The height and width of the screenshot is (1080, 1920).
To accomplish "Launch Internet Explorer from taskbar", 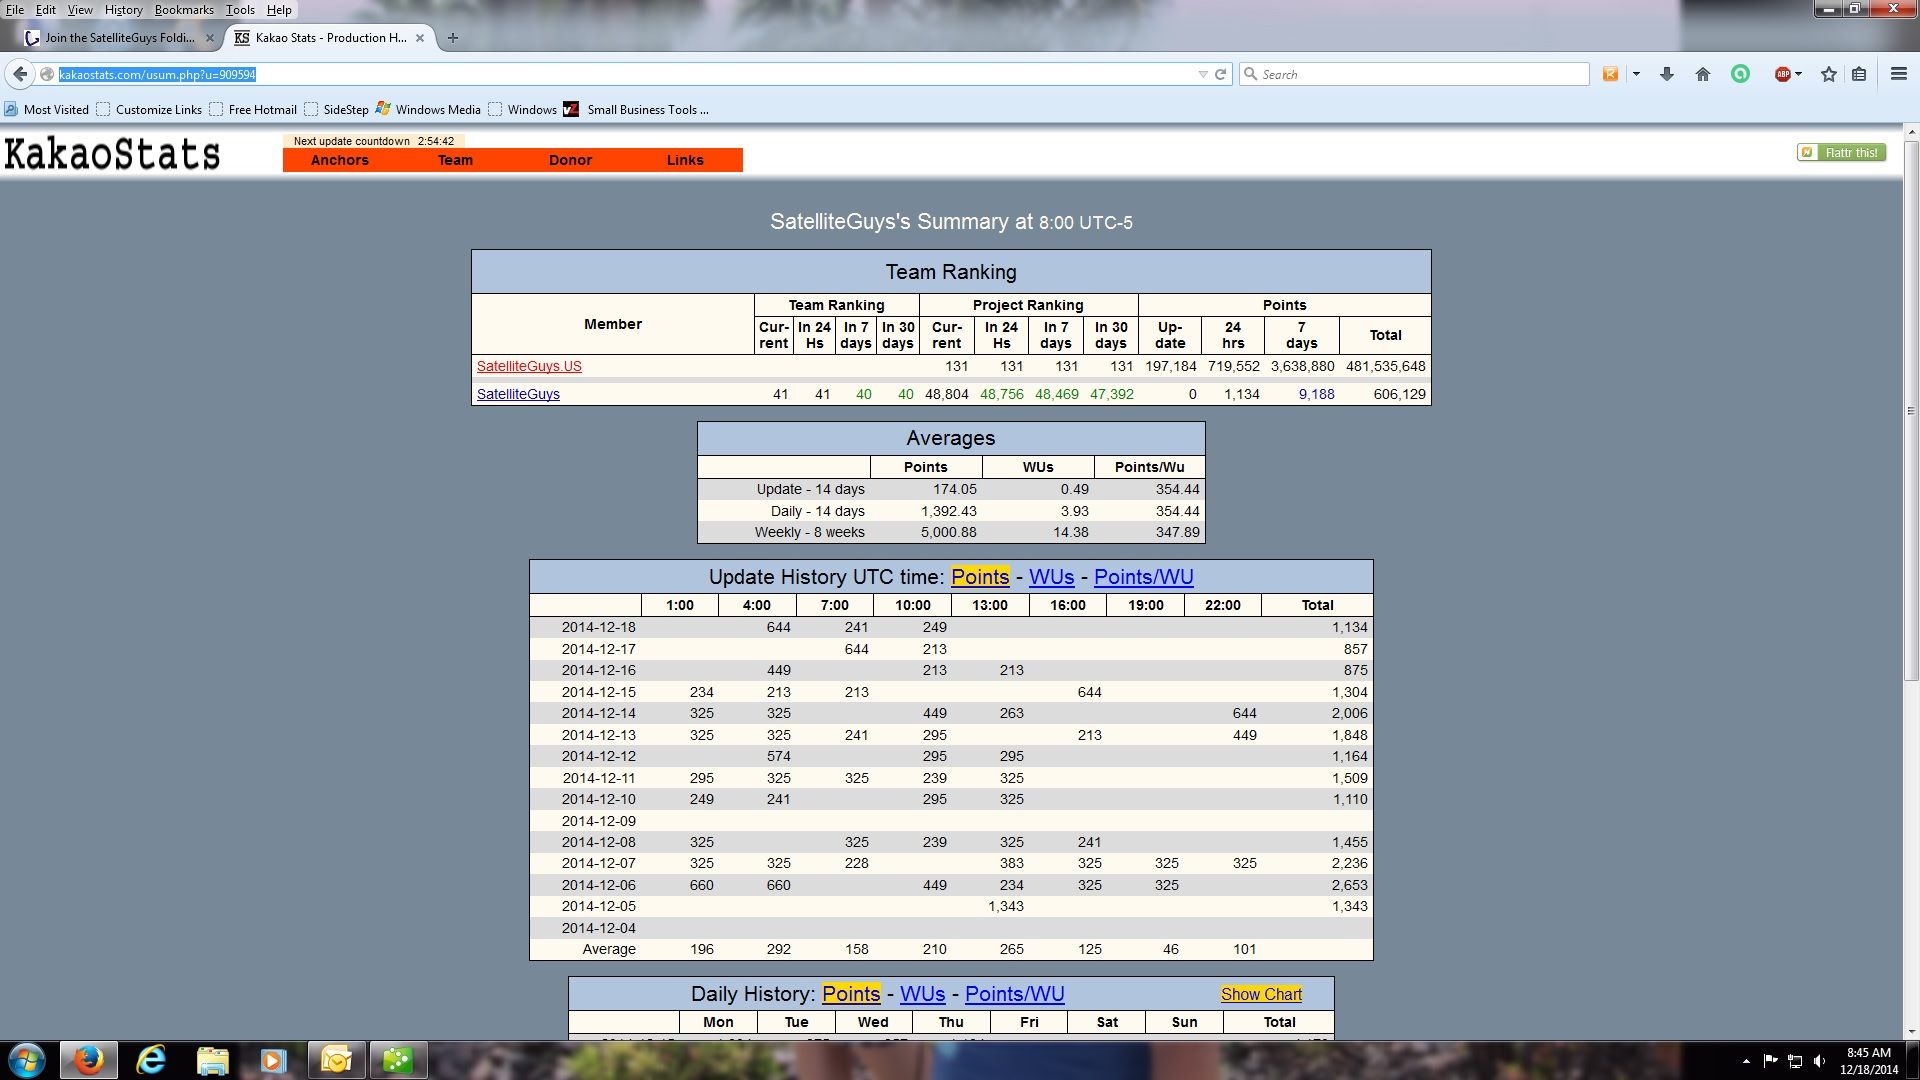I will (x=151, y=1060).
